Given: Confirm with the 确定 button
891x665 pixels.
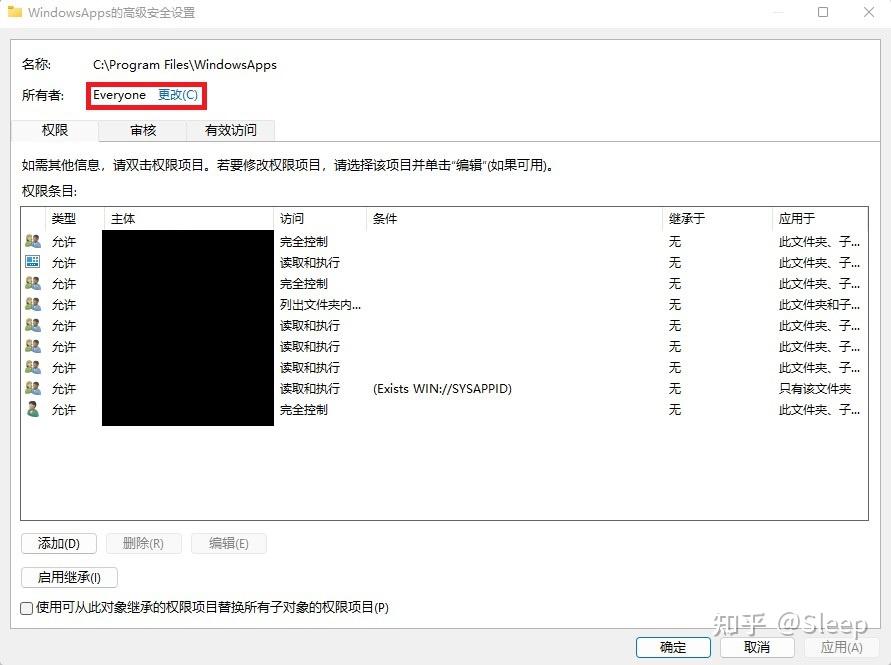Looking at the screenshot, I should click(673, 647).
